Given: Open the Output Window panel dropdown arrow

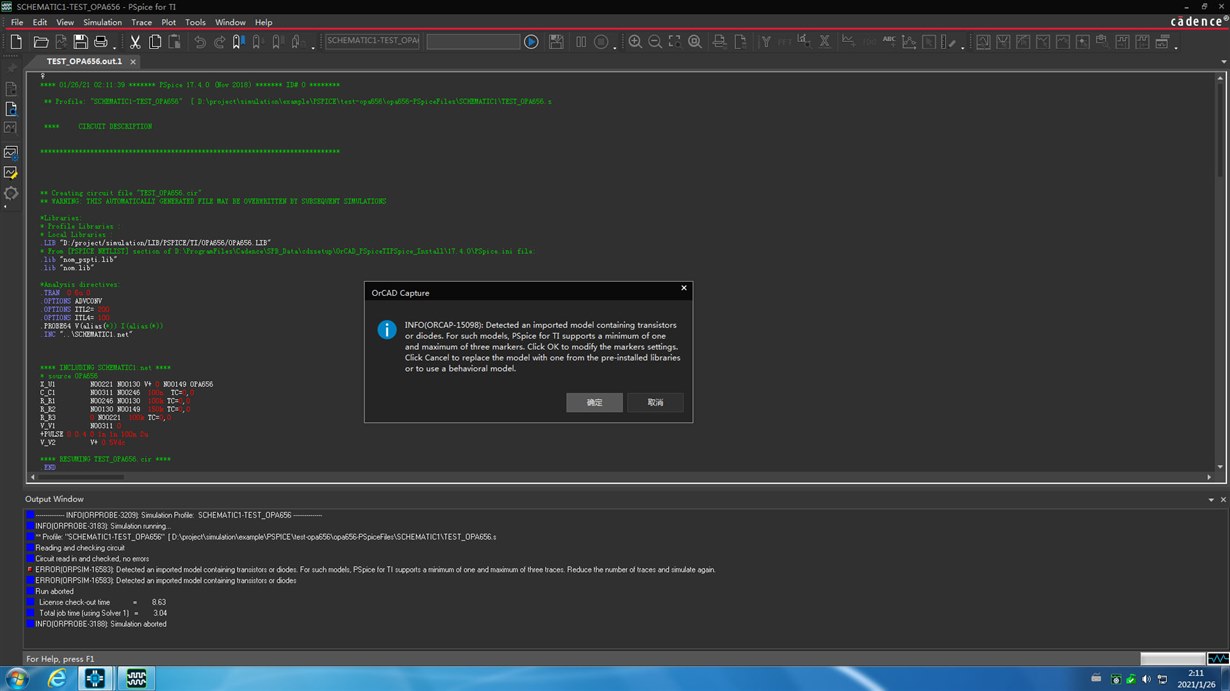Looking at the screenshot, I should click(1211, 499).
